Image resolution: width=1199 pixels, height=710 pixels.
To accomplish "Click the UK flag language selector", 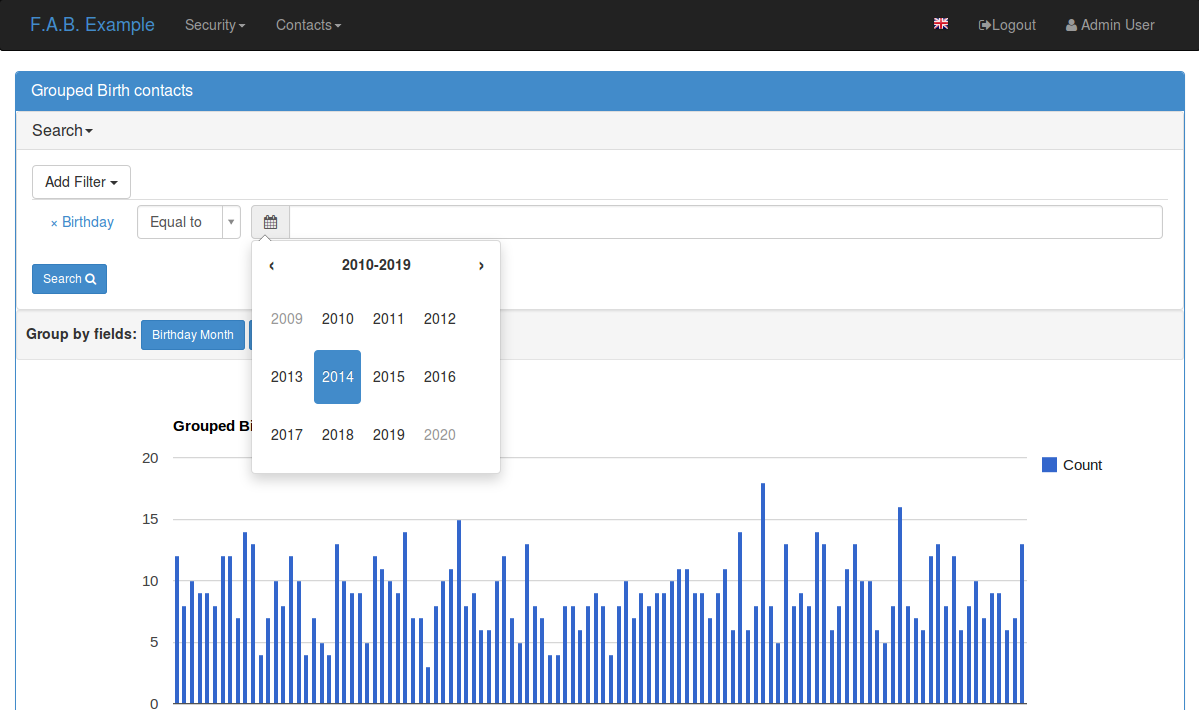I will point(940,23).
